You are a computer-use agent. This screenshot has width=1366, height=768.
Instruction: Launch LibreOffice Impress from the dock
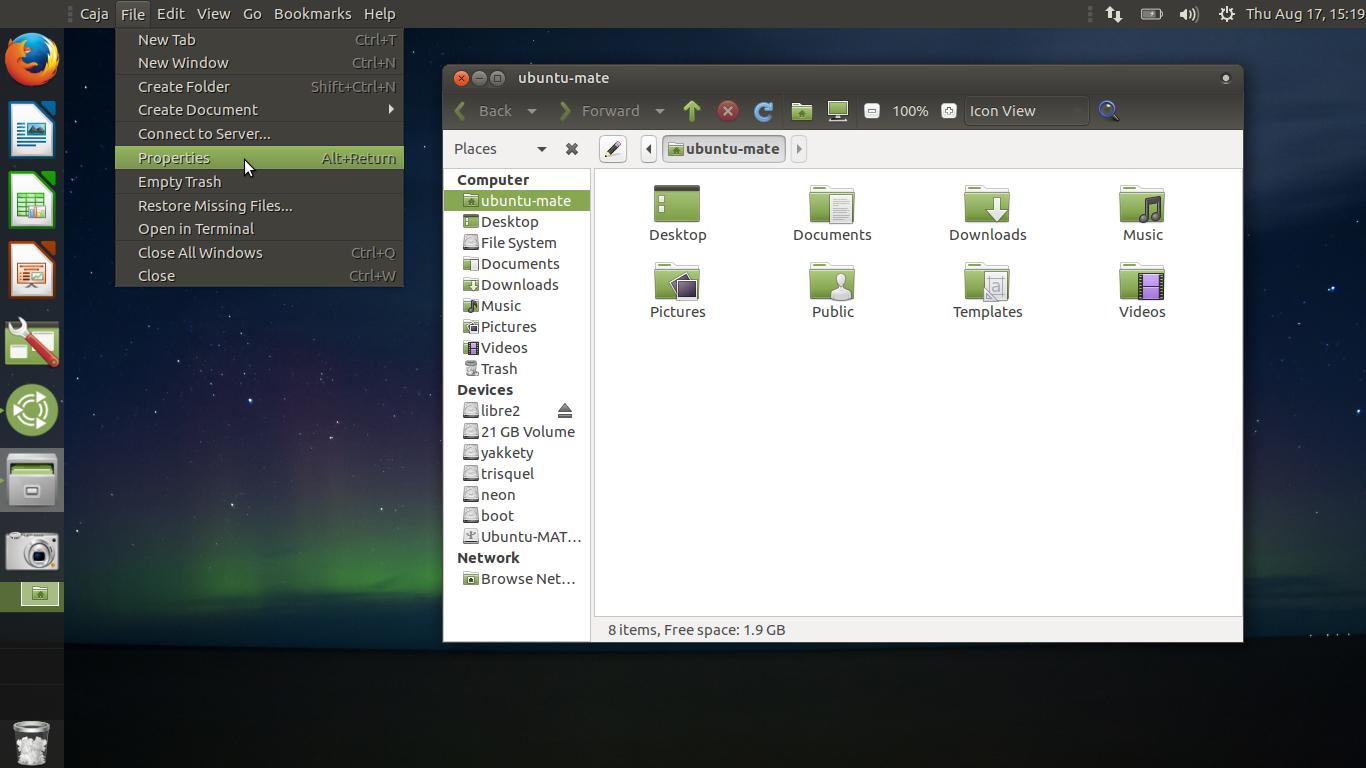point(32,270)
